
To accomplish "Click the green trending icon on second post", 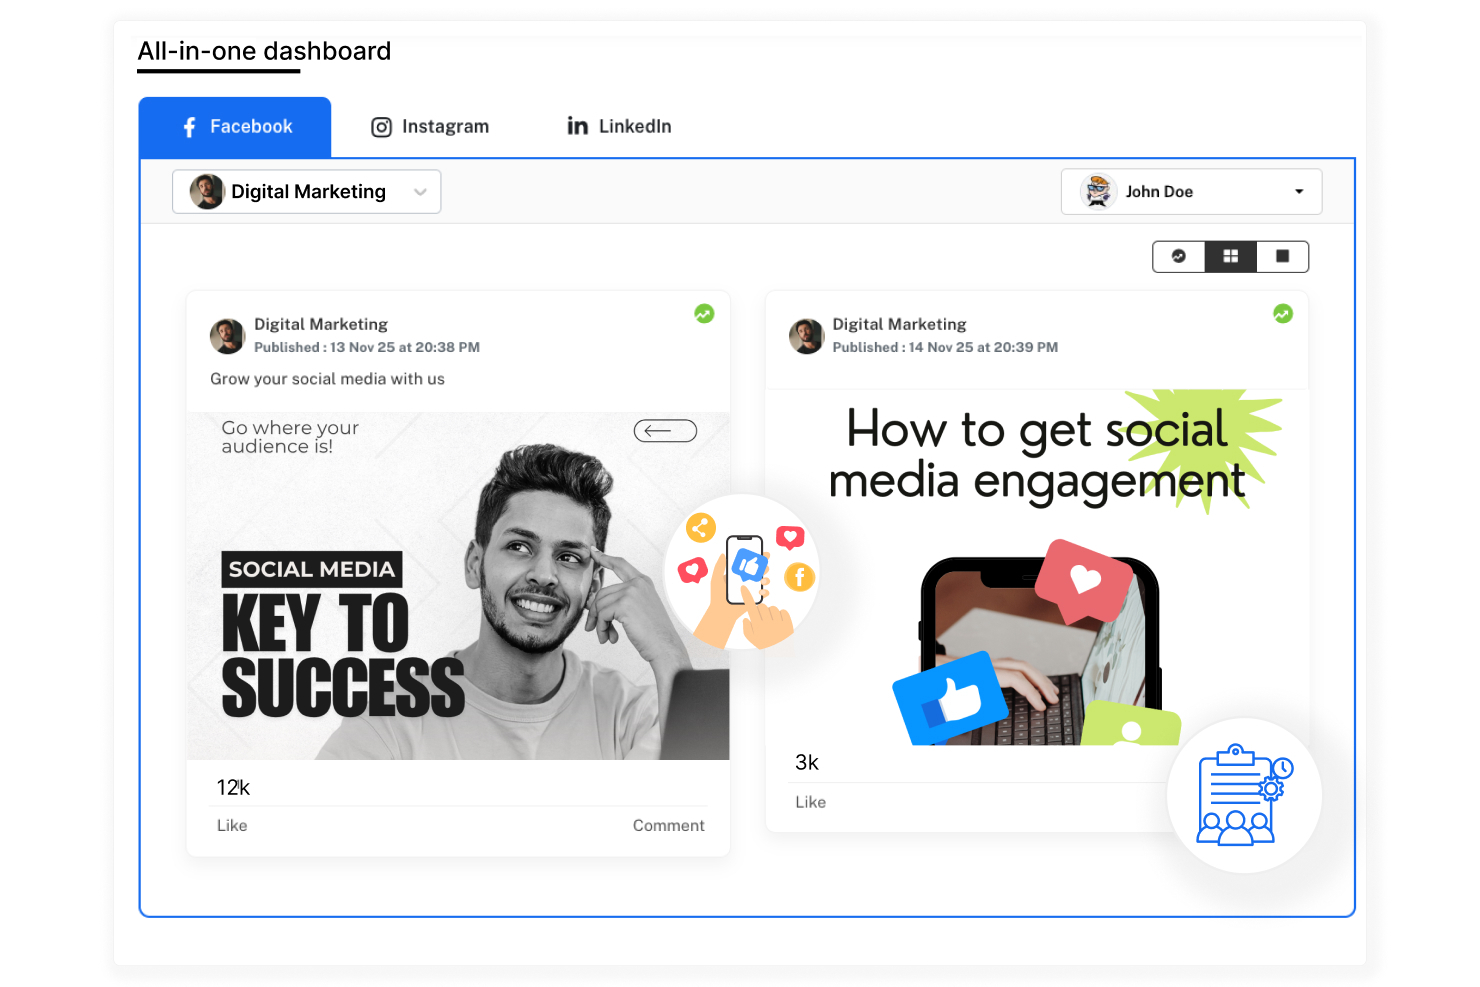I will coord(1283,314).
